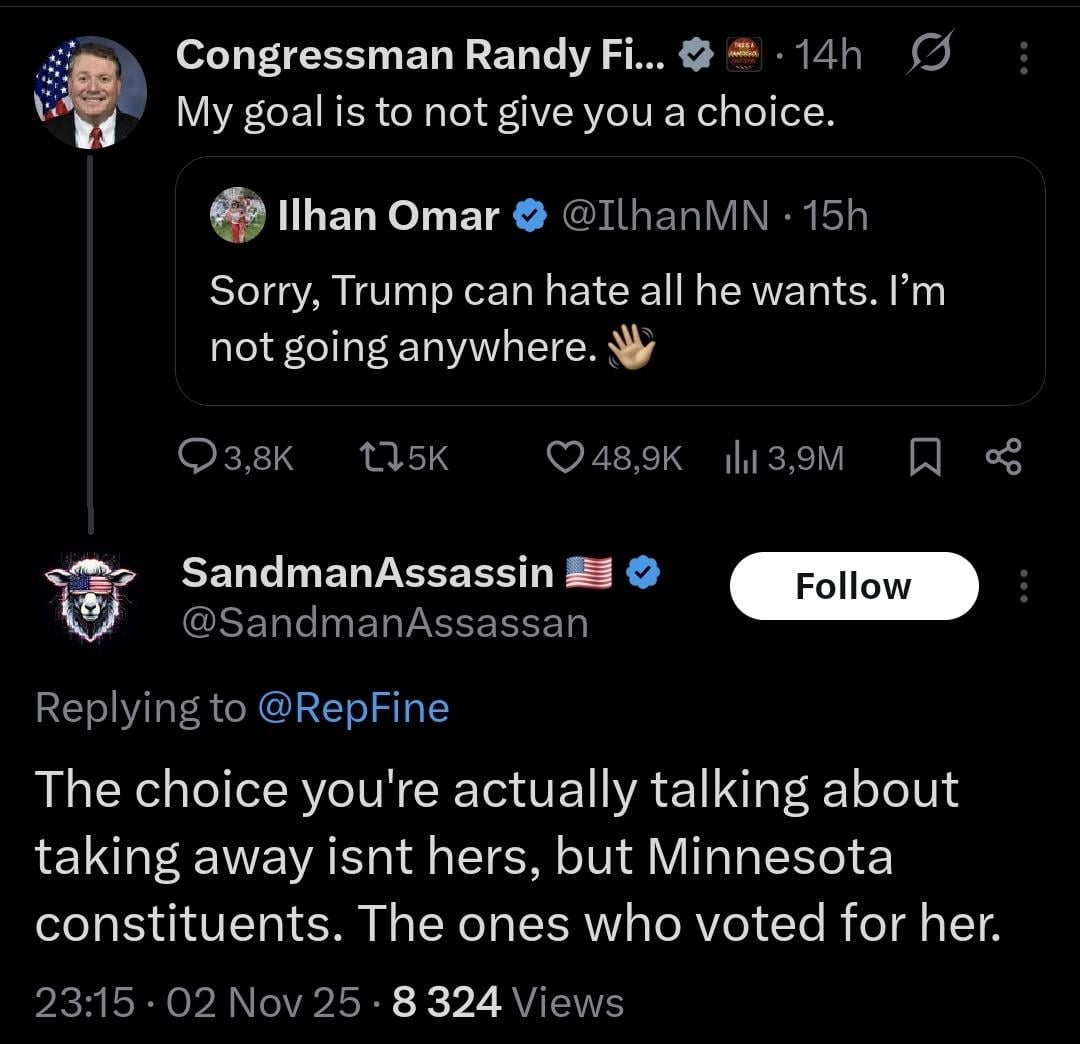This screenshot has height=1044, width=1080.
Task: Tap the reply icon showing 3,8K
Action: pos(191,458)
